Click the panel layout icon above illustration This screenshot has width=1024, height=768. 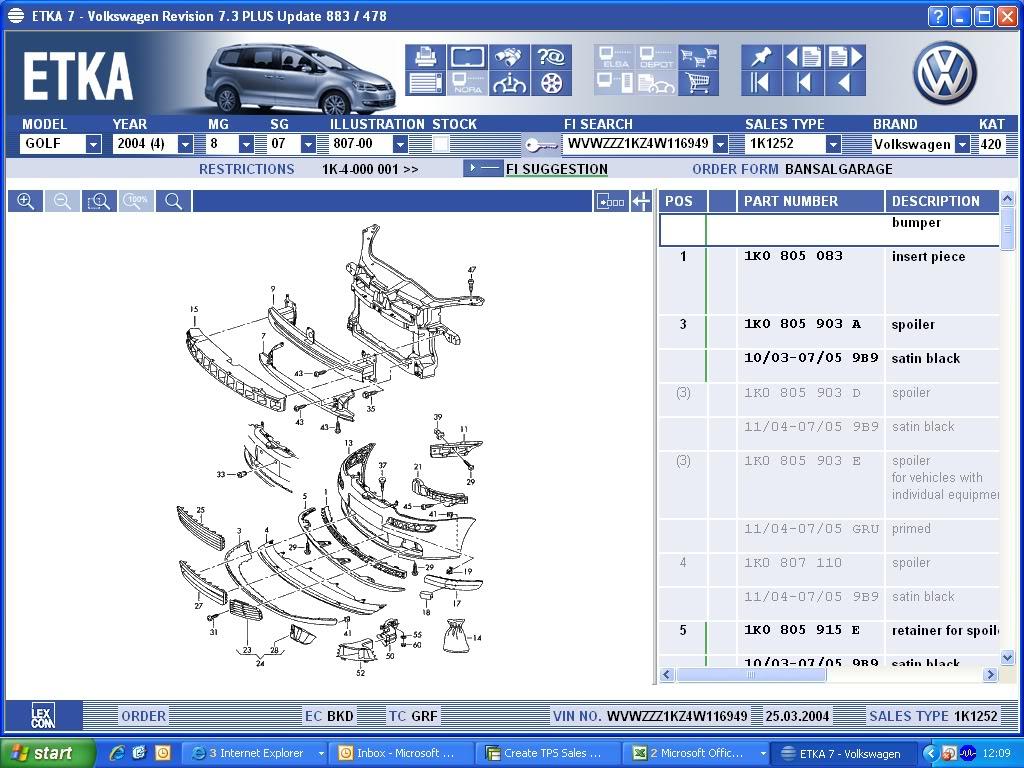pos(611,201)
